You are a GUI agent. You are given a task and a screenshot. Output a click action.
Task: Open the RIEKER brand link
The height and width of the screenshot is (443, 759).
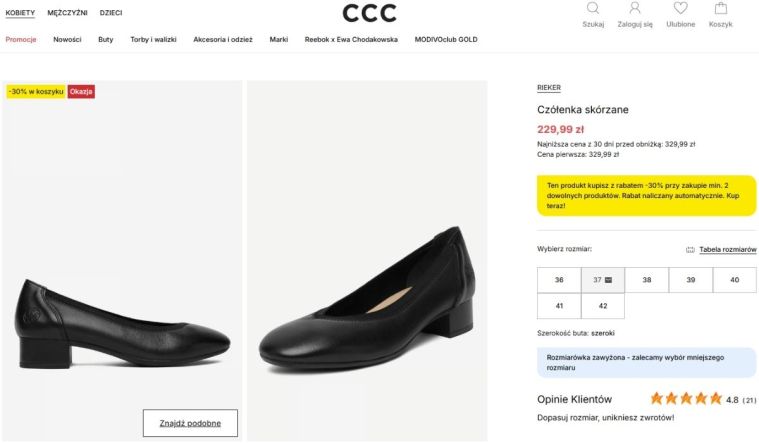pyautogui.click(x=549, y=88)
